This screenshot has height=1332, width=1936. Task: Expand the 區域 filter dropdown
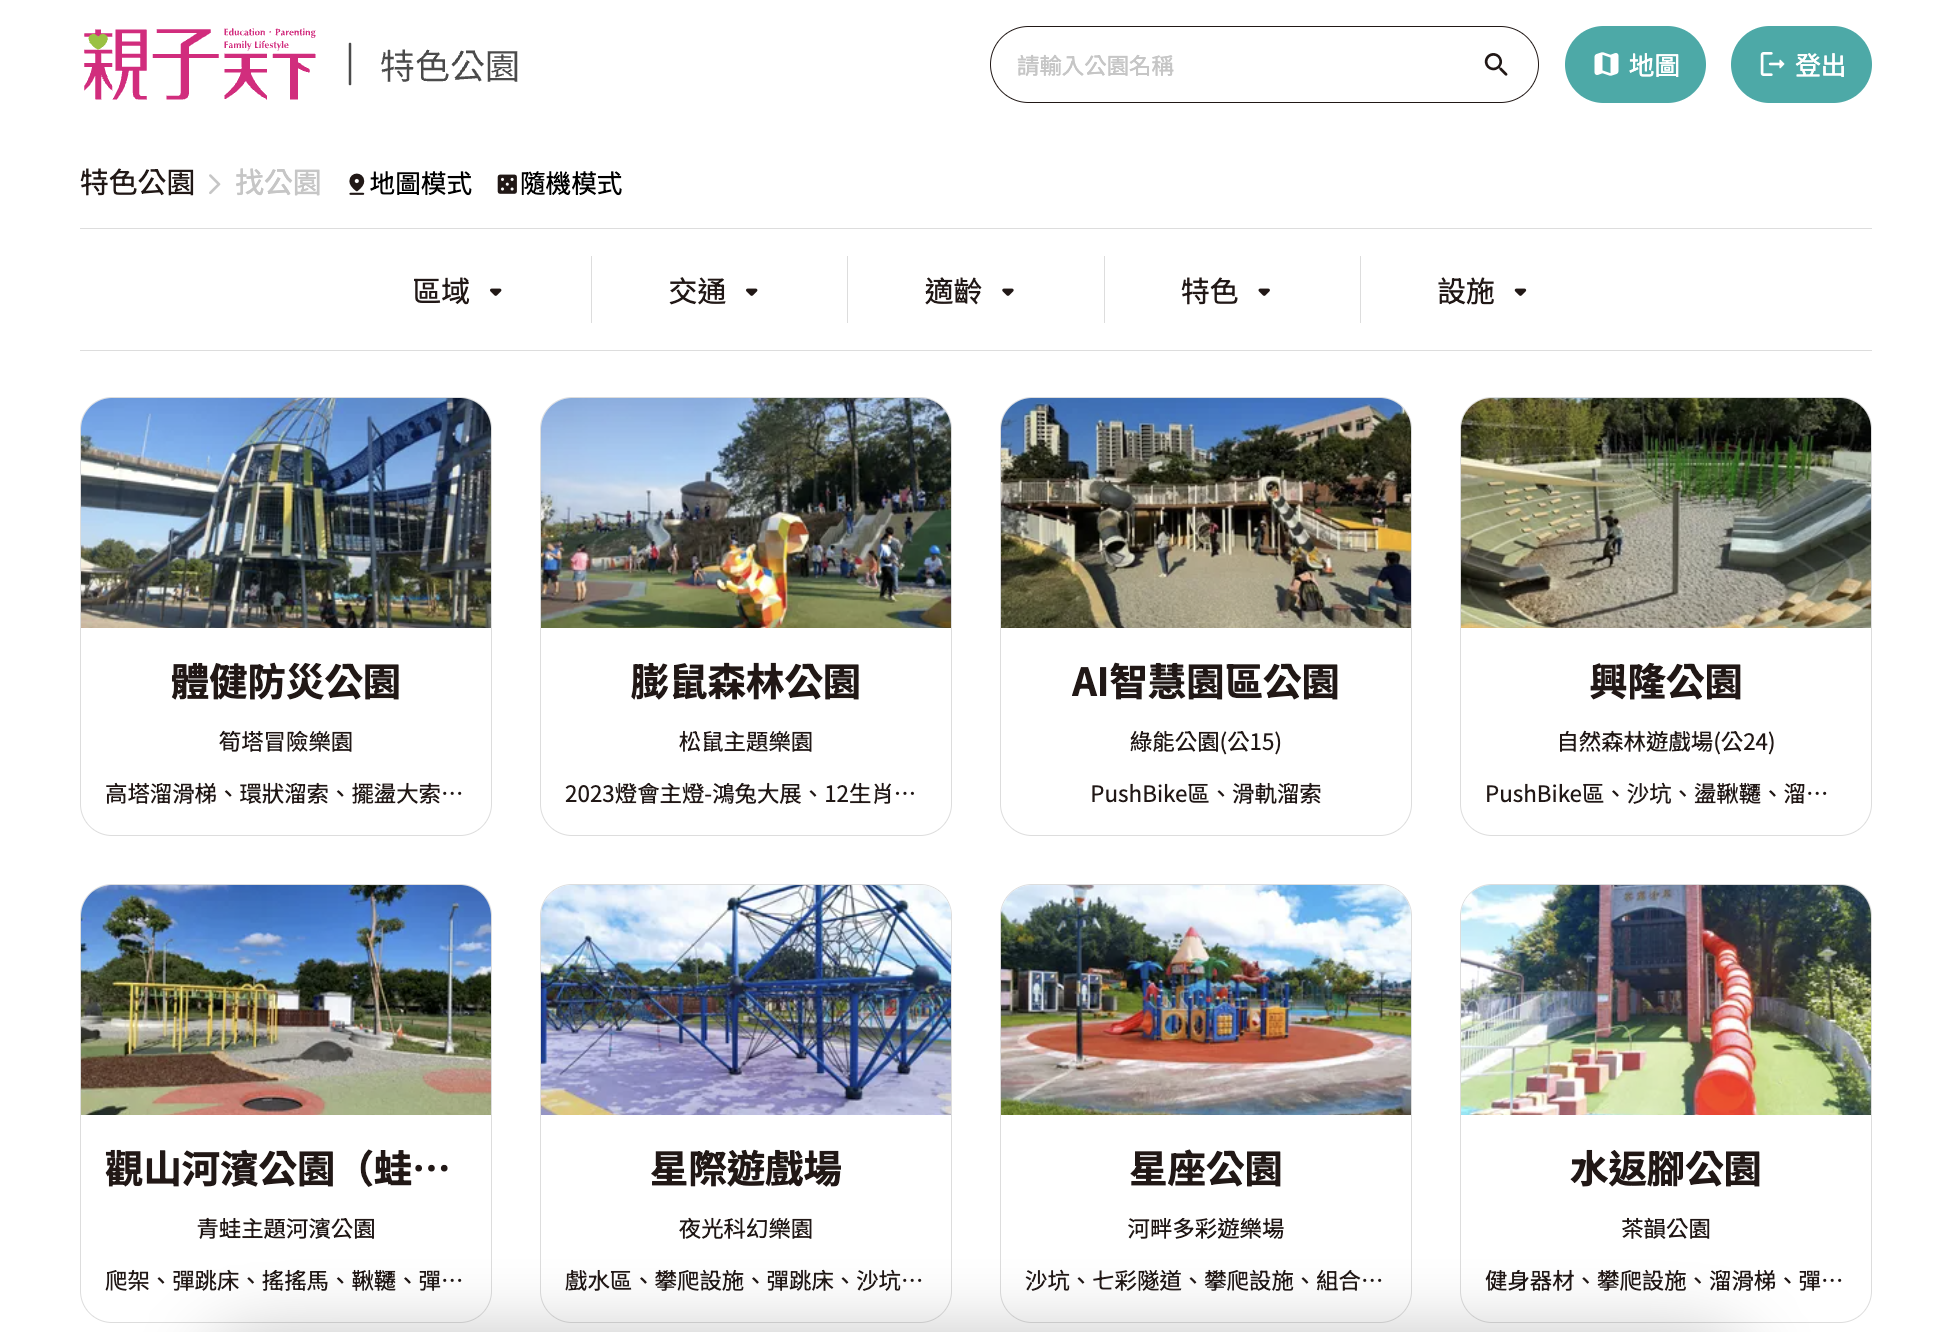(x=457, y=291)
